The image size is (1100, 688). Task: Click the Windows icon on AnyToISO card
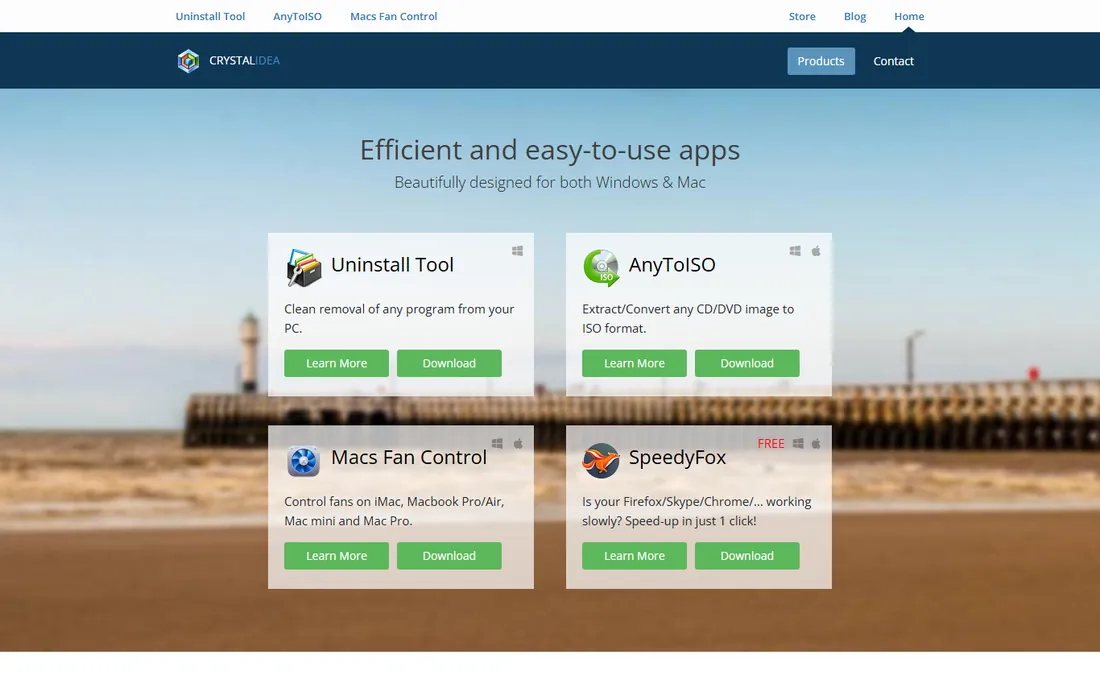click(796, 251)
